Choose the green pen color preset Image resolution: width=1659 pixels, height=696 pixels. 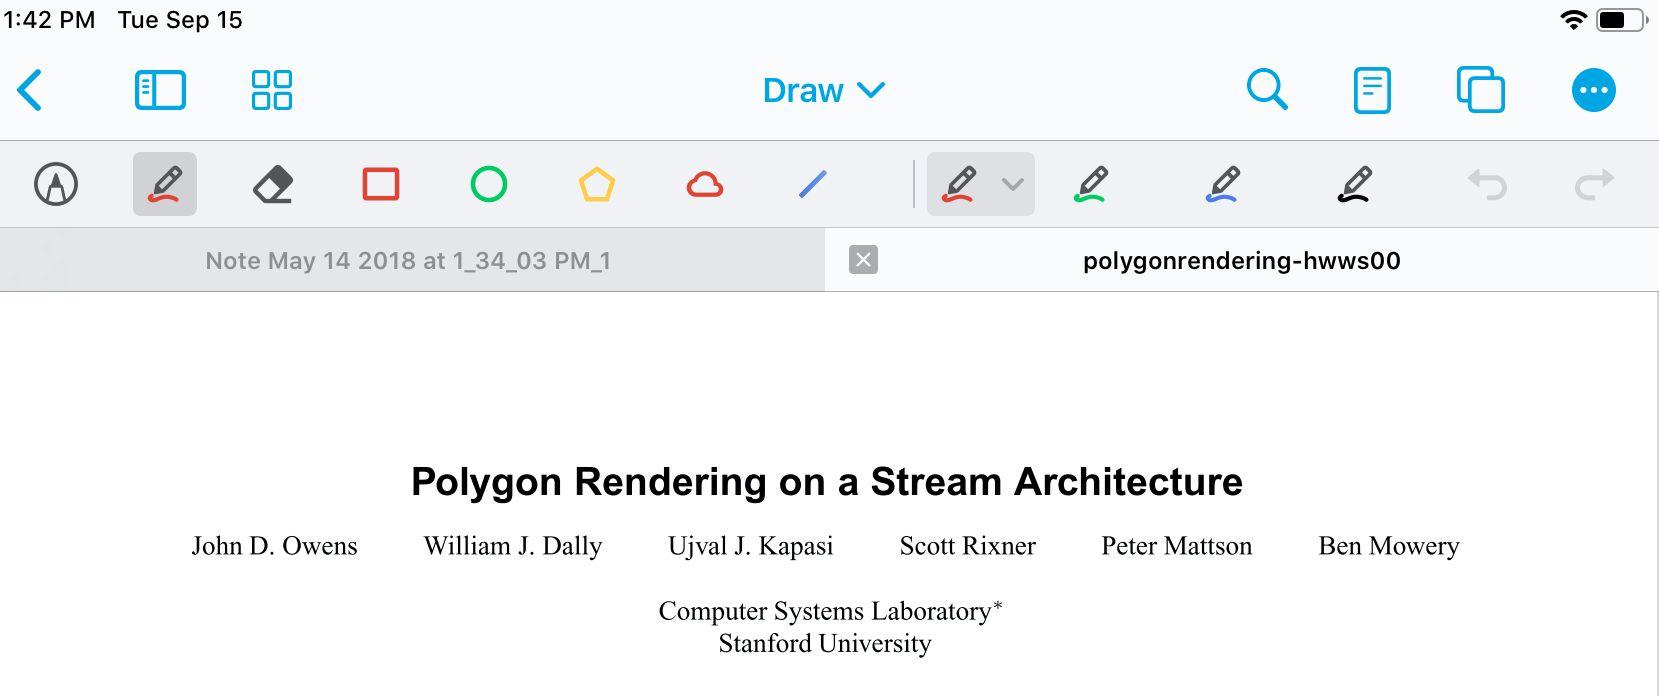(x=1091, y=184)
